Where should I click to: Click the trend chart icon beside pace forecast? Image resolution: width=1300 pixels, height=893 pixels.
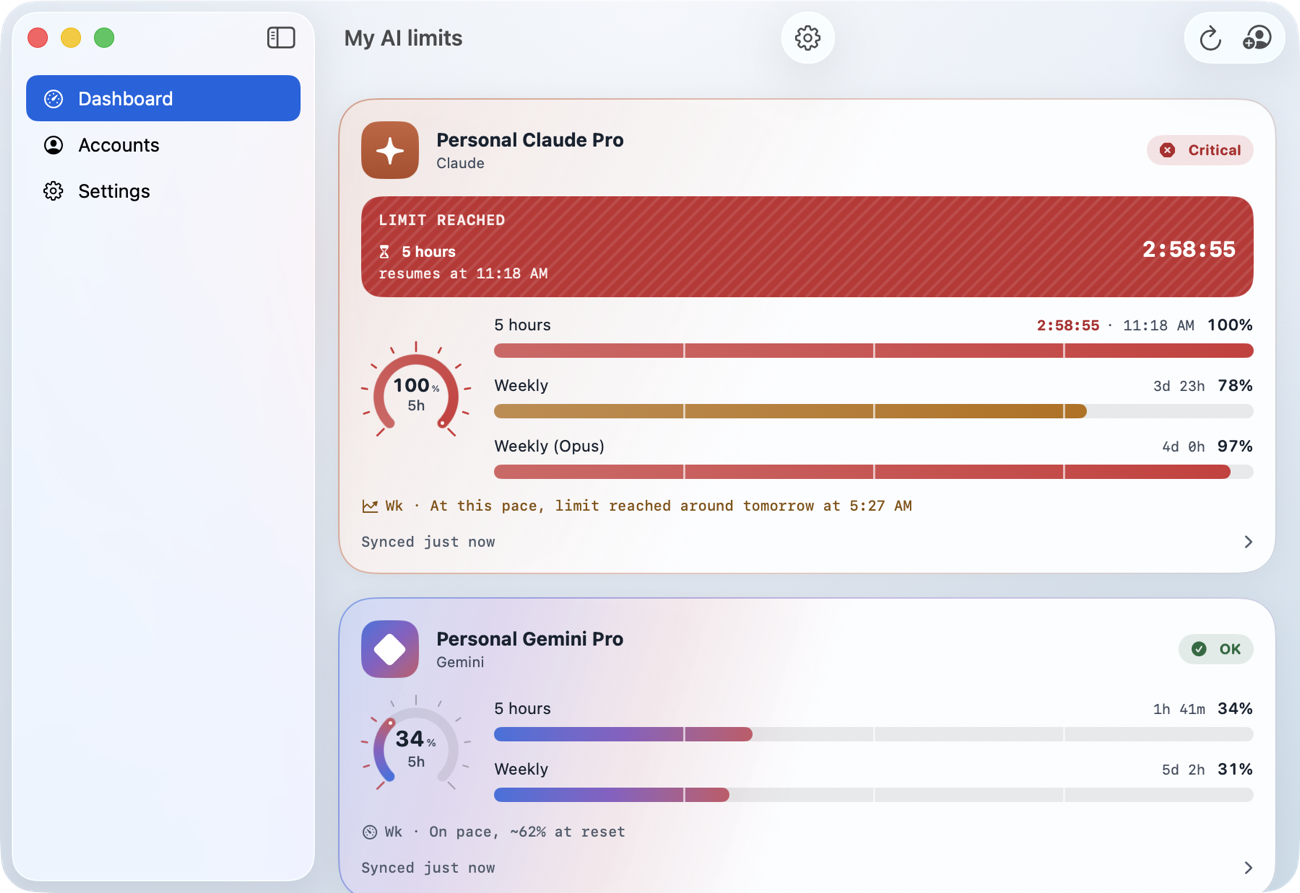[370, 506]
